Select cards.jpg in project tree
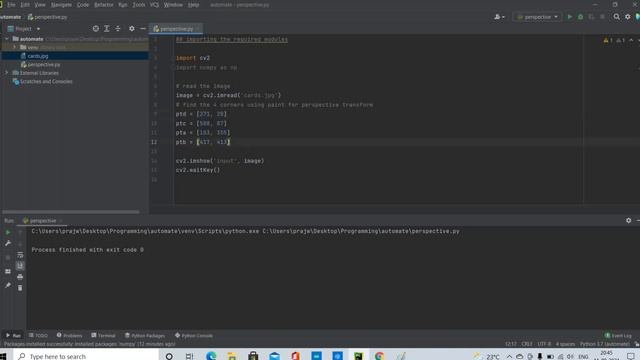 pyautogui.click(x=38, y=56)
